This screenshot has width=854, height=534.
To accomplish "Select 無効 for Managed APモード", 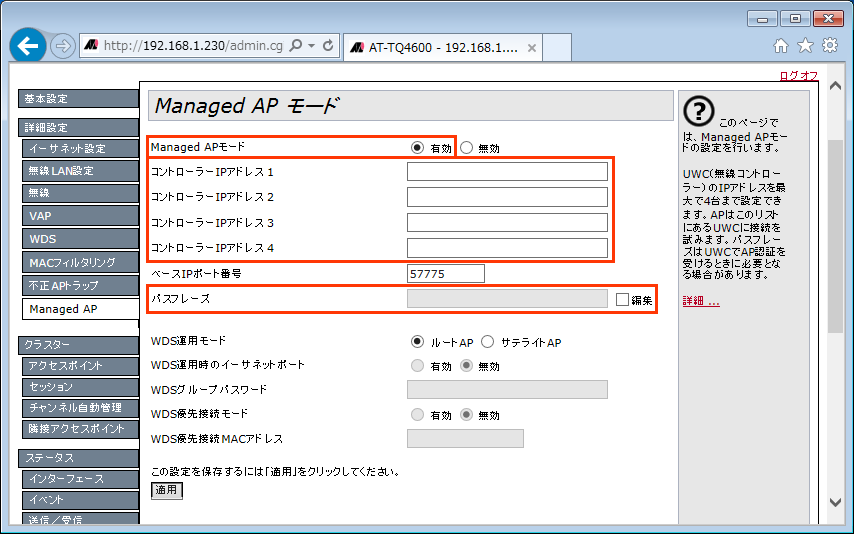I will pos(467,148).
